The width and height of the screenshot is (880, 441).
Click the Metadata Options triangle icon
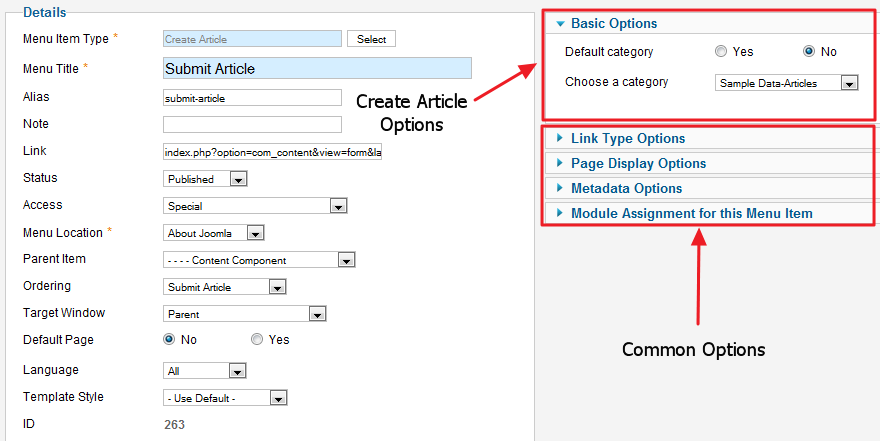560,188
